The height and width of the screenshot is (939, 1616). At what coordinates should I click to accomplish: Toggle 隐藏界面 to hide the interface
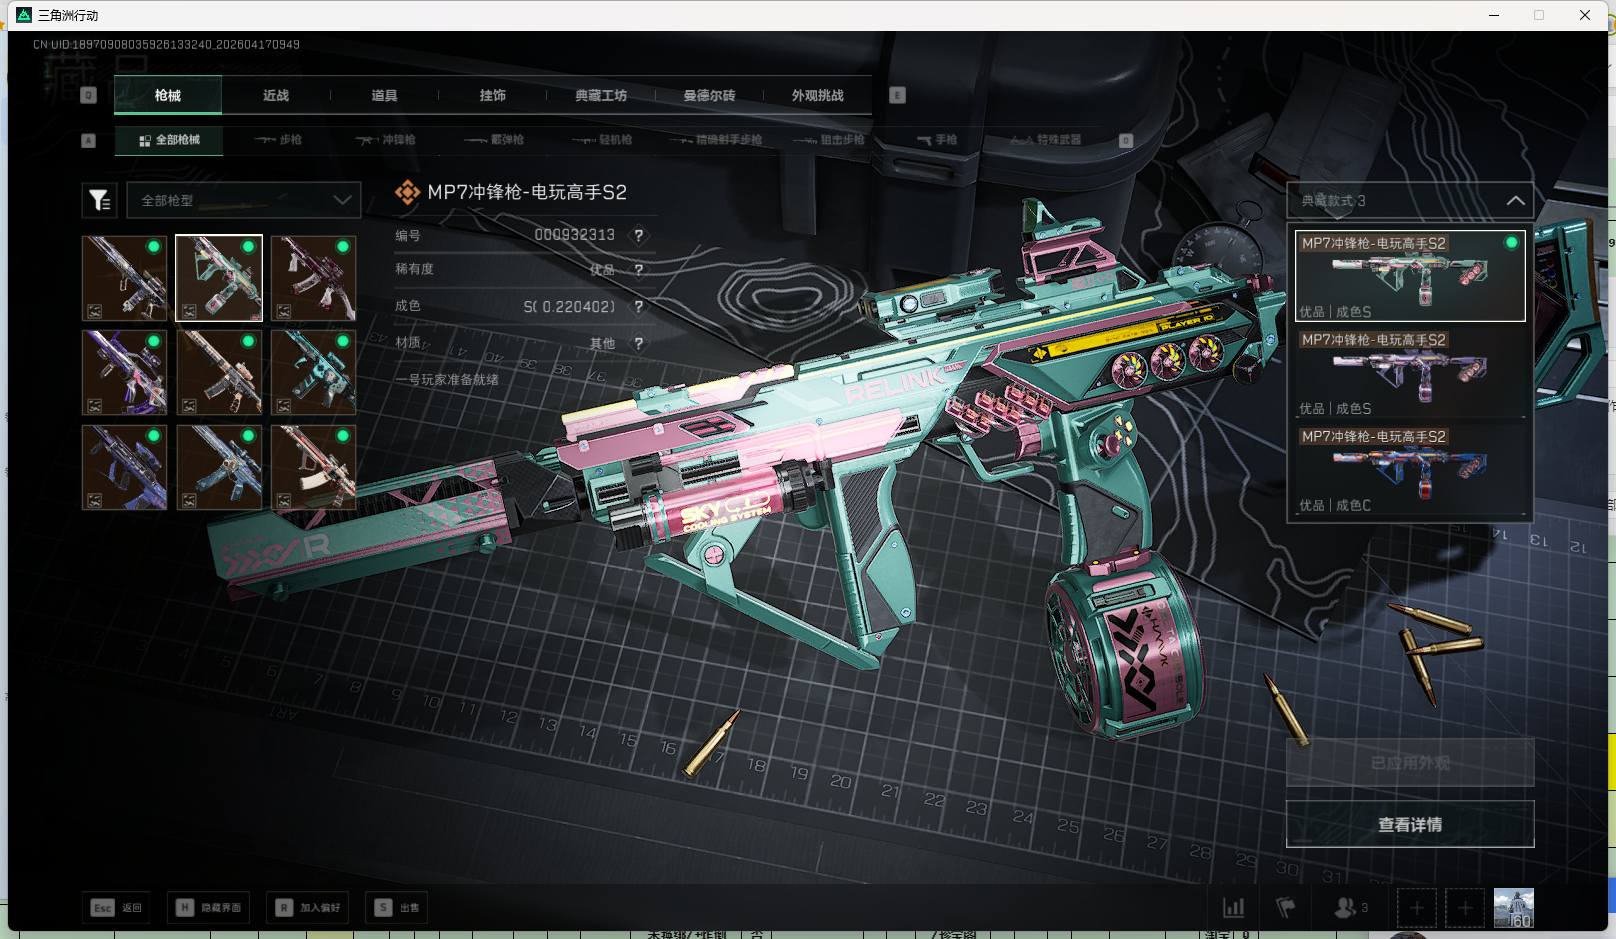pyautogui.click(x=209, y=908)
